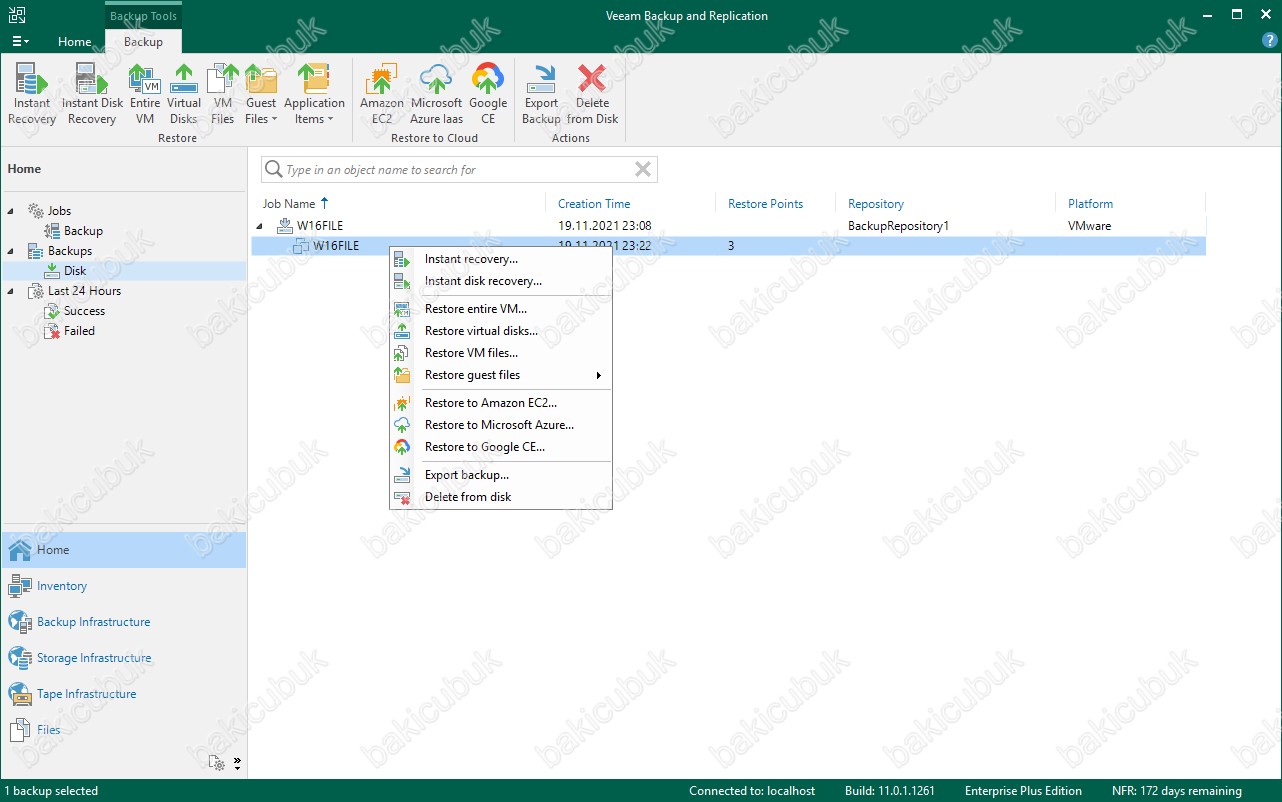The width and height of the screenshot is (1282, 802).
Task: Click BackupRepository1 cell
Action: click(897, 226)
